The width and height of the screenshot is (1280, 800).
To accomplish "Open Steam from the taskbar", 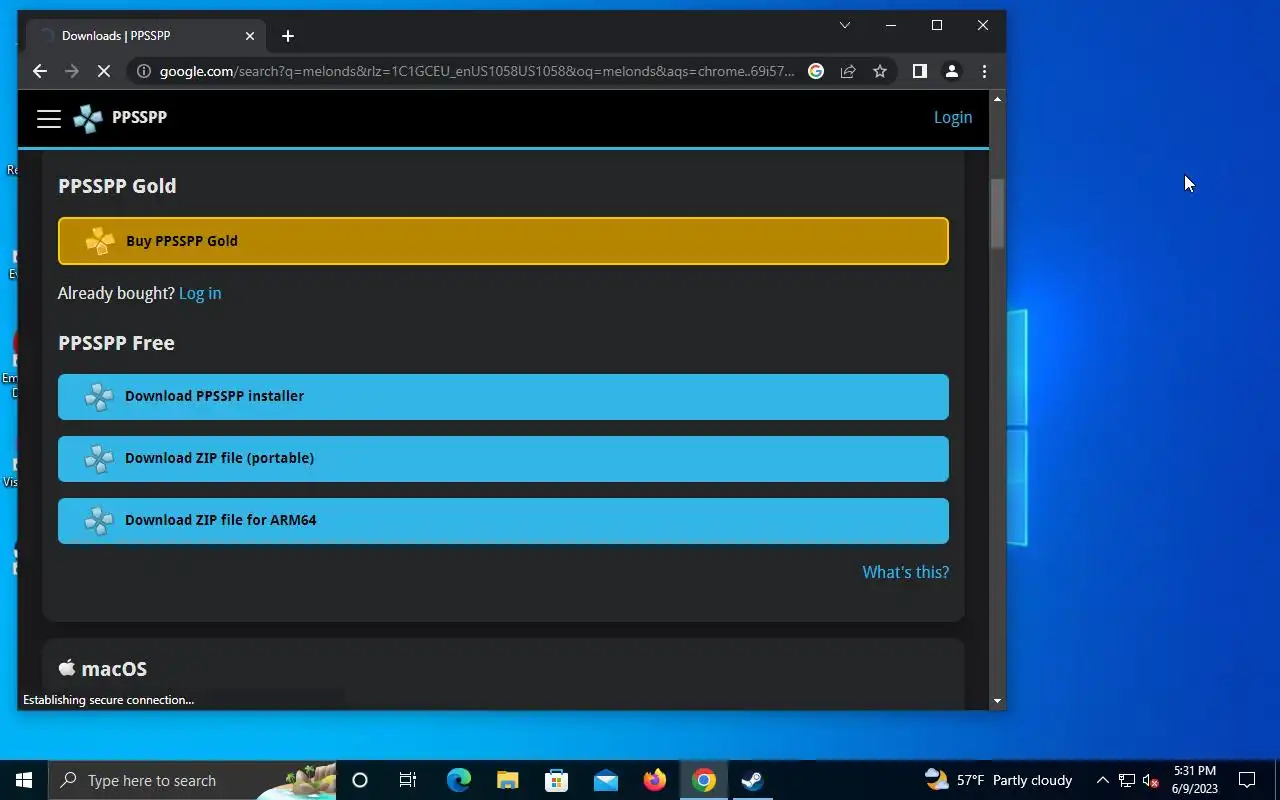I will 753,780.
